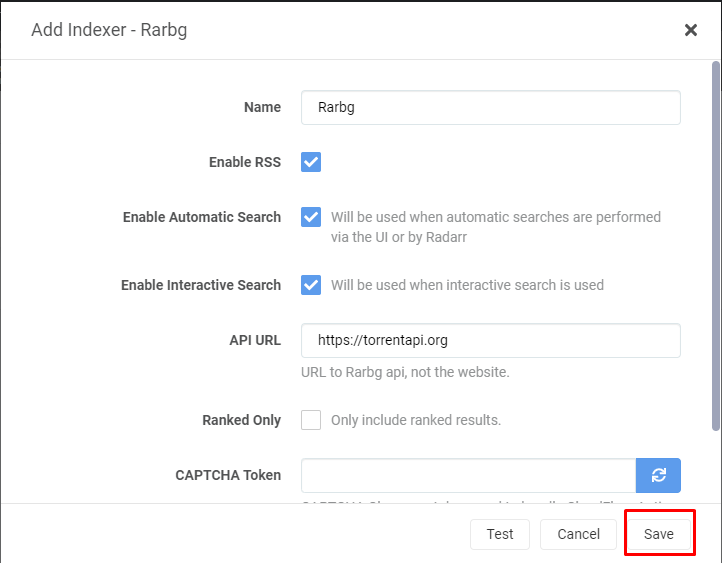Click the 'Ranked Only' label

click(x=241, y=420)
